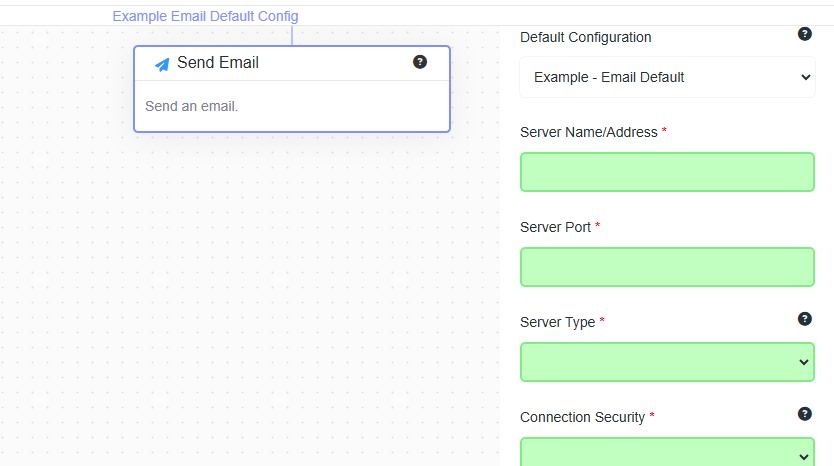Click the Default Configuration label
834x466 pixels.
click(586, 37)
